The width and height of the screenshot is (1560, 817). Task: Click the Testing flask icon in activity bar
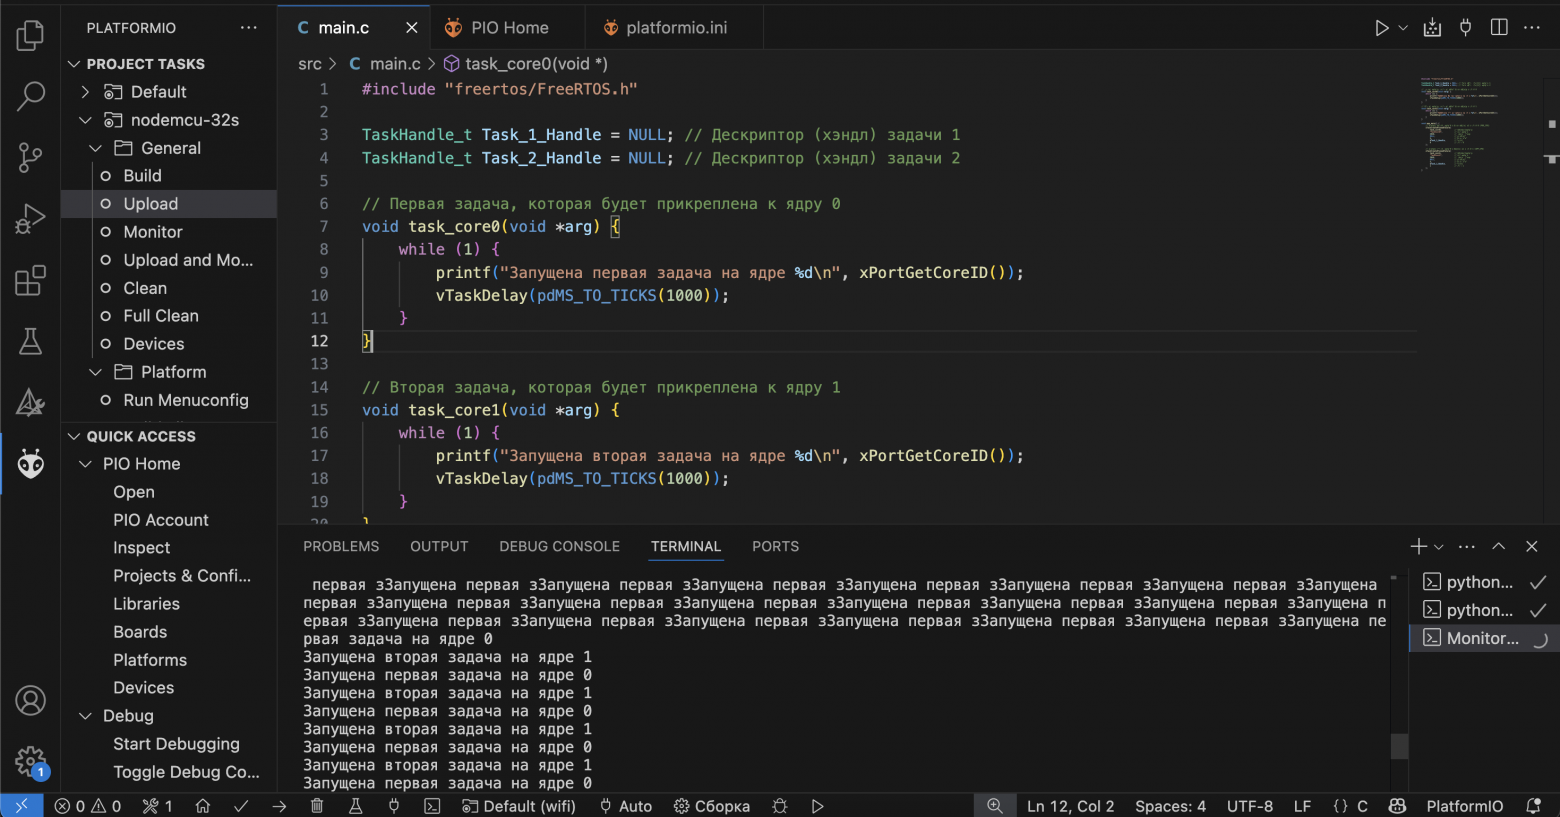[x=31, y=342]
